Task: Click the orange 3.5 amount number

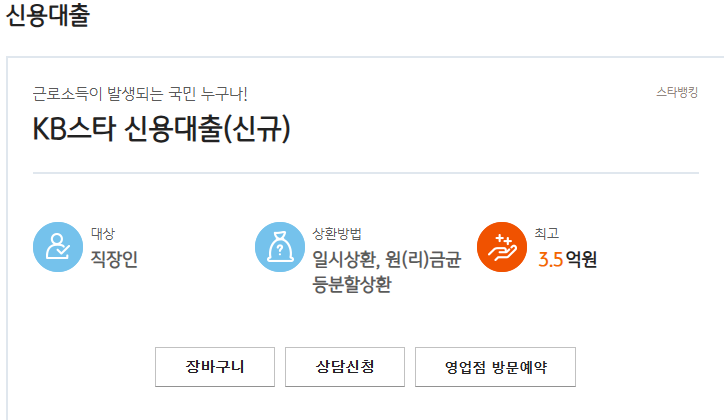Action: [549, 260]
